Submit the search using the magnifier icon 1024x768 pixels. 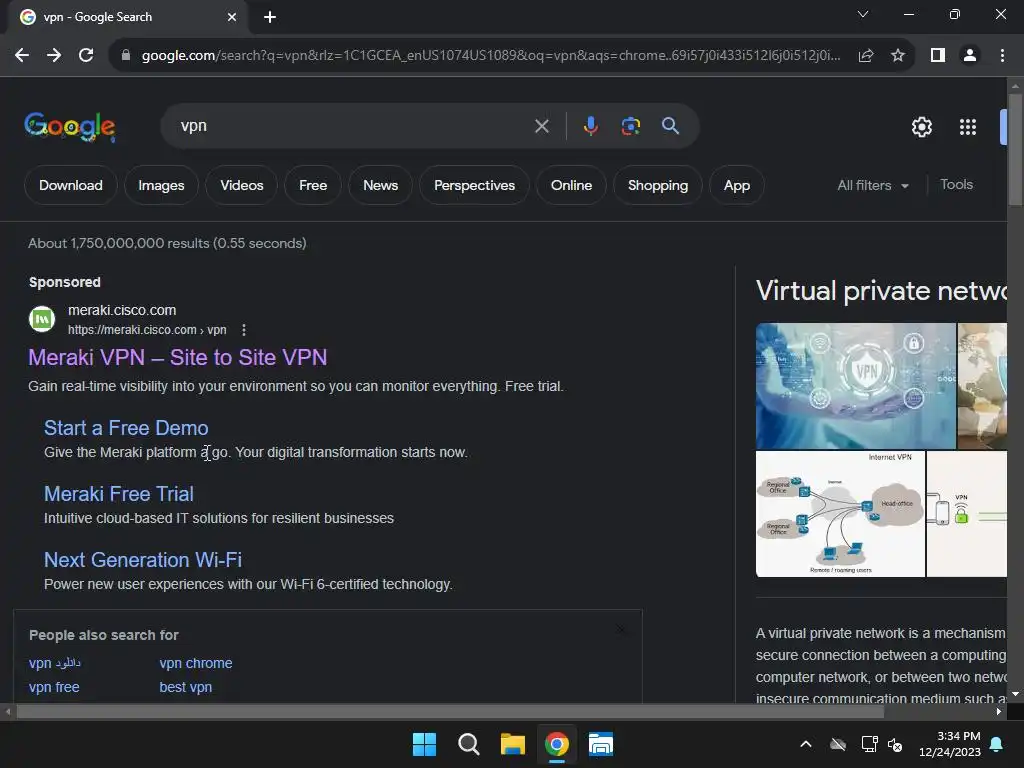click(x=670, y=126)
